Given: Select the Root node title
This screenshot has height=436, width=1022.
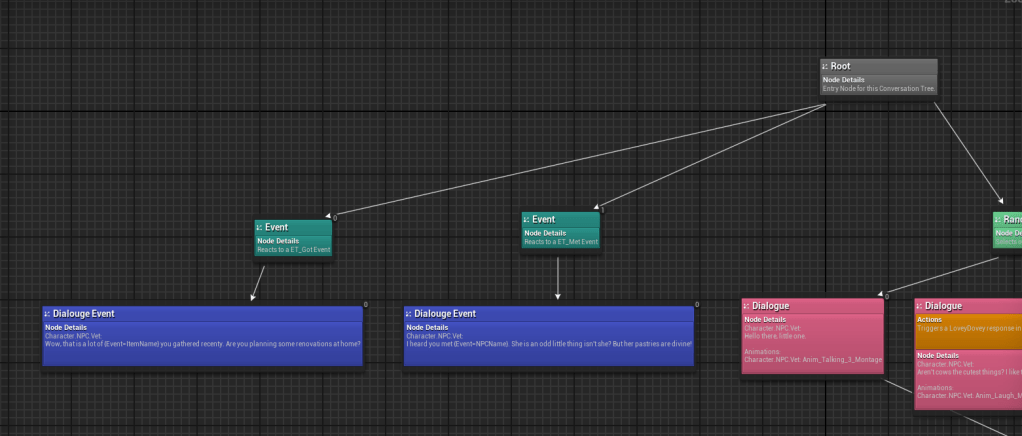Looking at the screenshot, I should (x=841, y=67).
